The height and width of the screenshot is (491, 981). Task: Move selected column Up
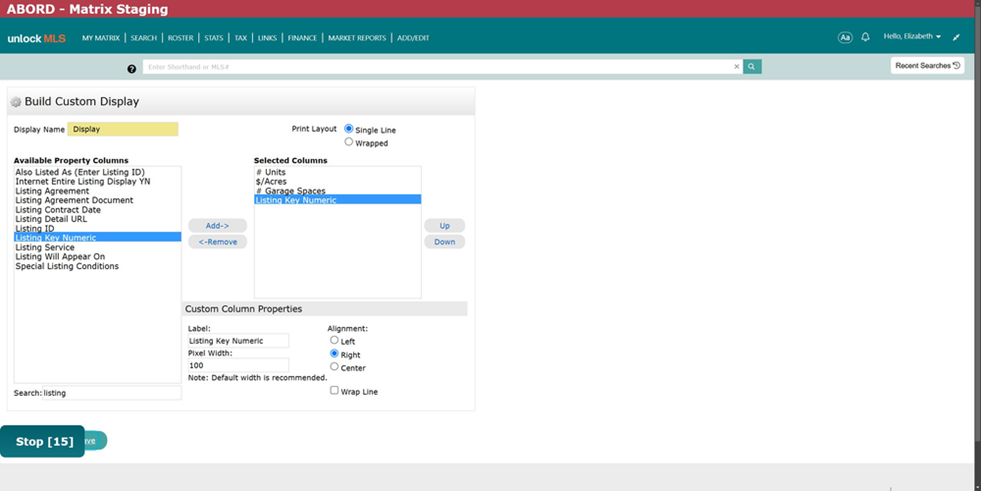pos(444,226)
